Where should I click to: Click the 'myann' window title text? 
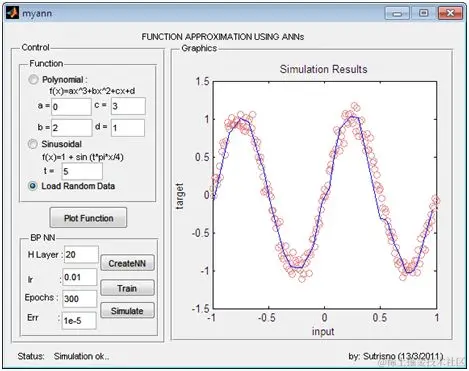tap(37, 14)
